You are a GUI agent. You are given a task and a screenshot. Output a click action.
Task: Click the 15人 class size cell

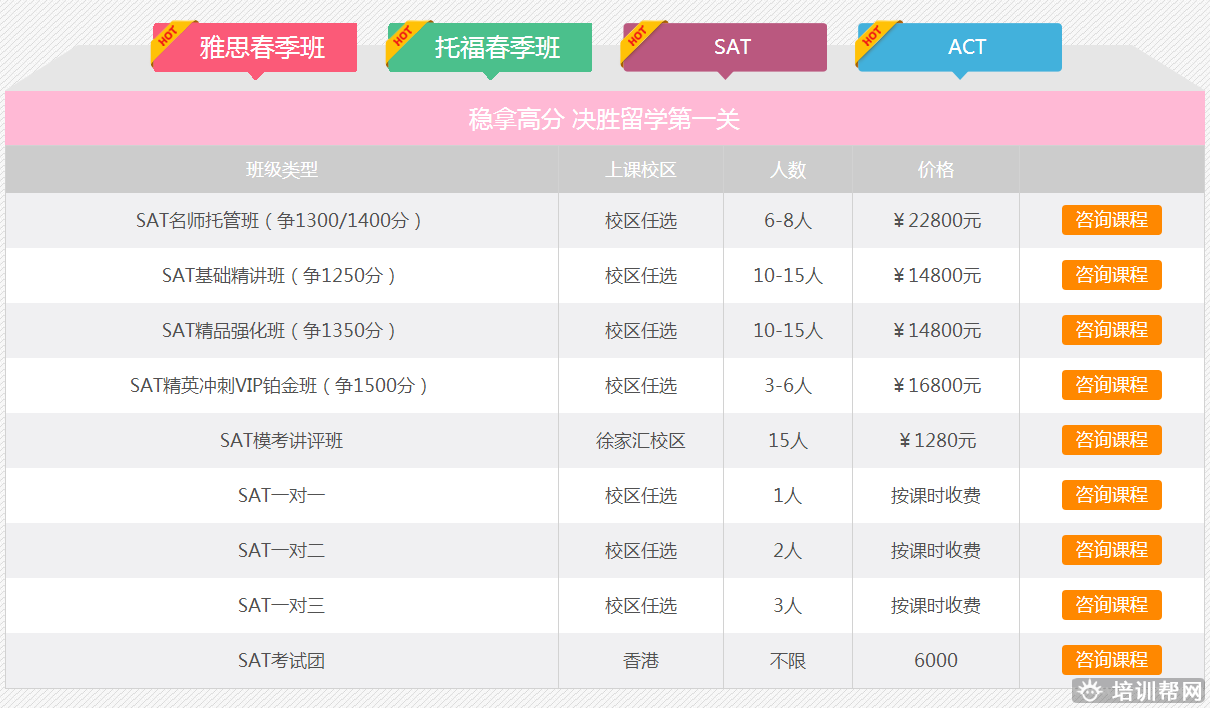coord(788,441)
